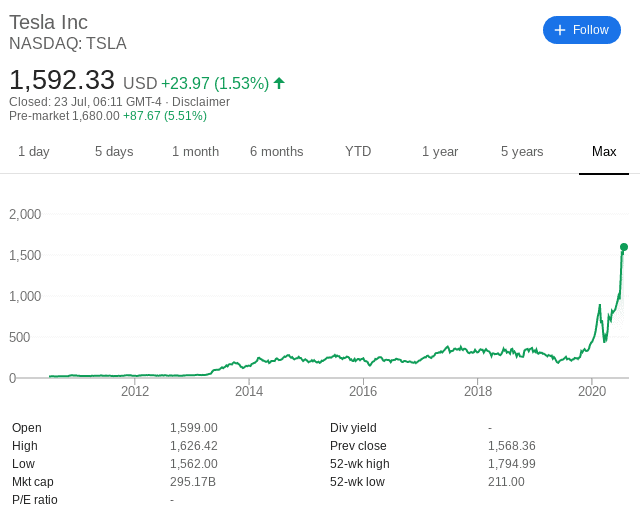Click the 2018 label on the x-axis

pyautogui.click(x=478, y=391)
